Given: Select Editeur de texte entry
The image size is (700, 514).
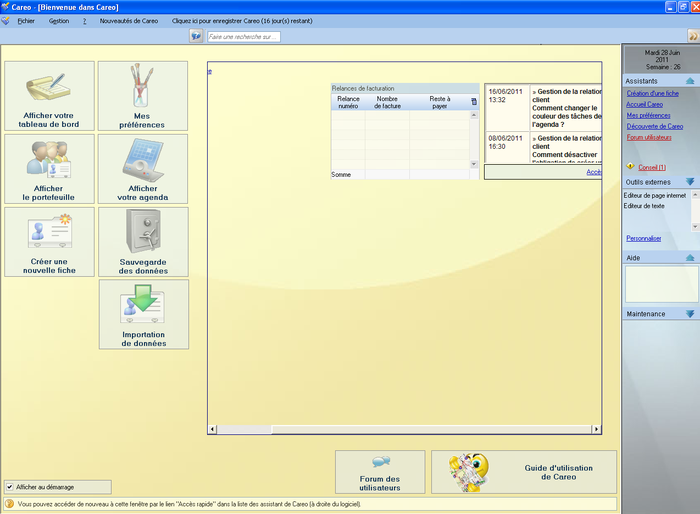Looking at the screenshot, I should pos(644,206).
